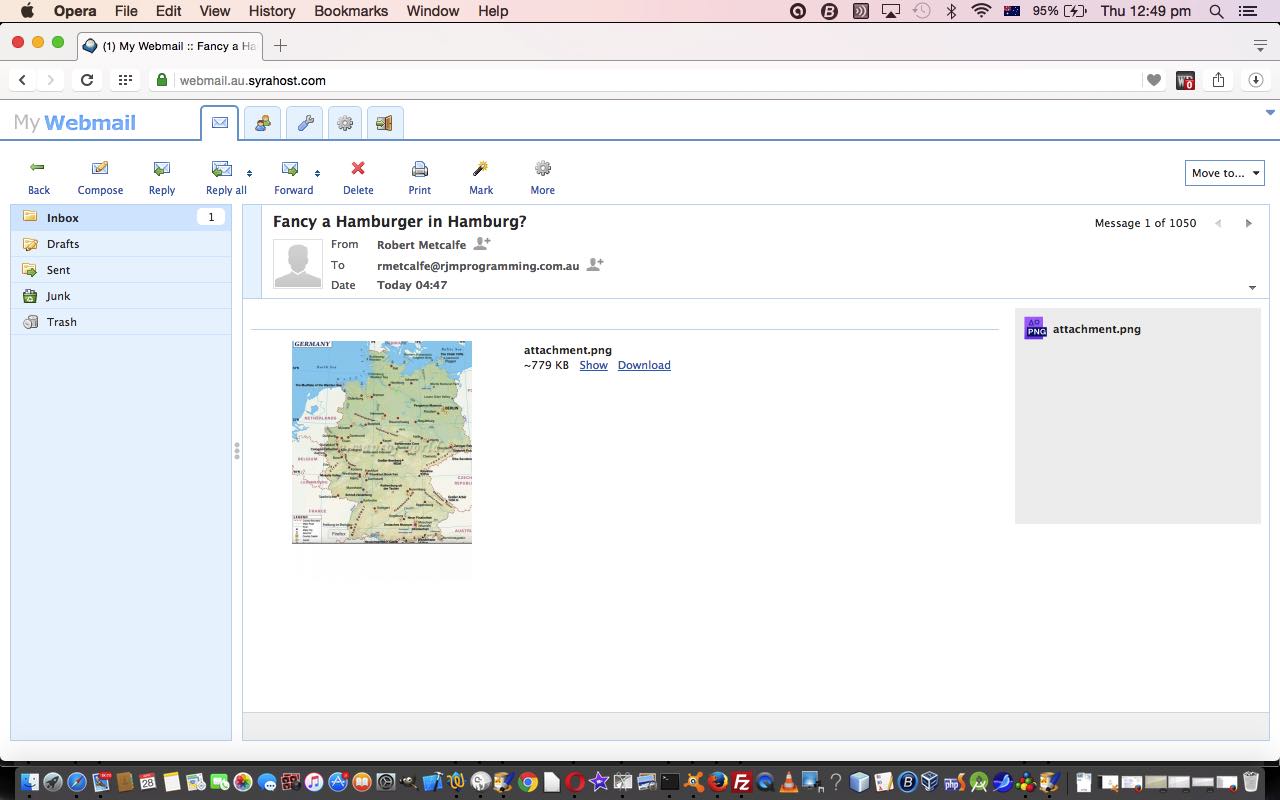The height and width of the screenshot is (800, 1280).
Task: Click the Logout door tab icon
Action: tap(385, 123)
